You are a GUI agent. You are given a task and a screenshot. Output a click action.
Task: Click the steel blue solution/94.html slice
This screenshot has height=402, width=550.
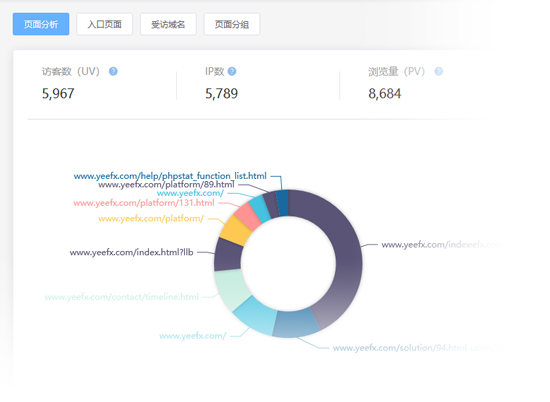[x=296, y=323]
